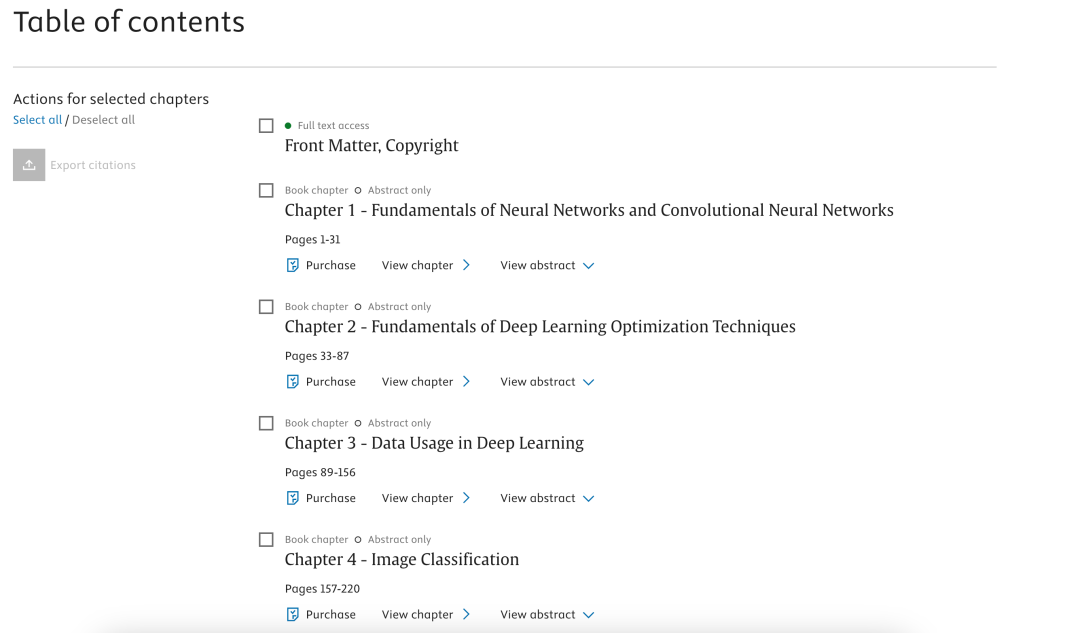The height and width of the screenshot is (633, 1080).
Task: Click the arrow beside Chapter 1 View chapter
Action: click(x=466, y=265)
